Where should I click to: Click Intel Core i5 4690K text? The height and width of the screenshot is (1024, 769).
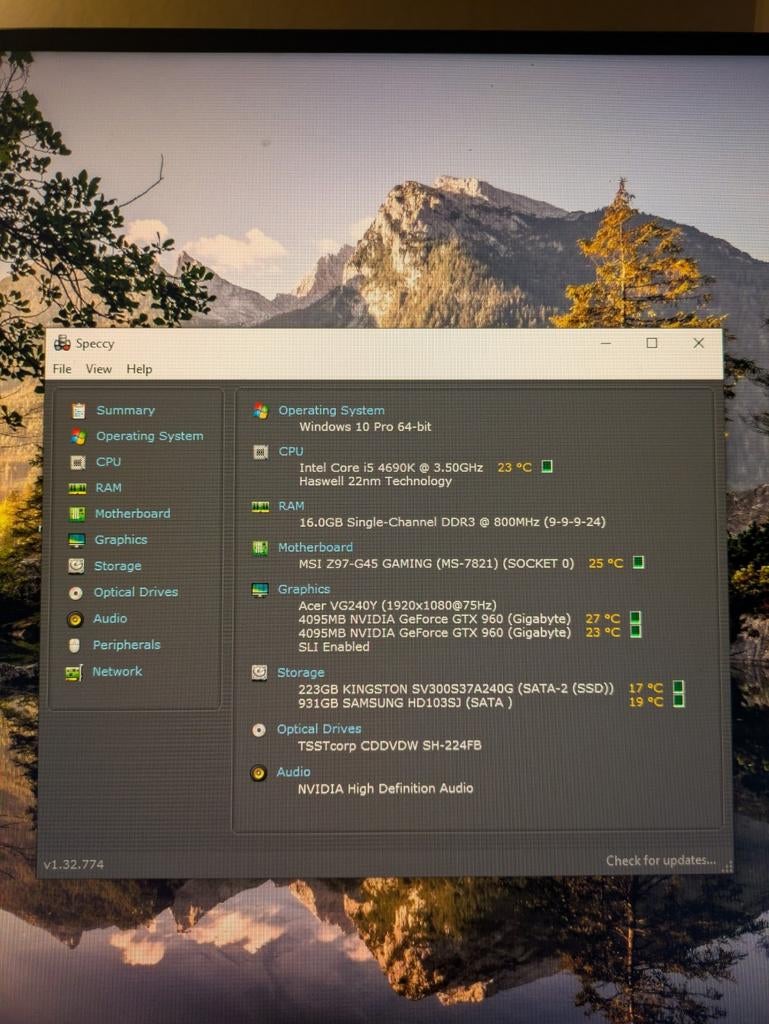click(391, 468)
